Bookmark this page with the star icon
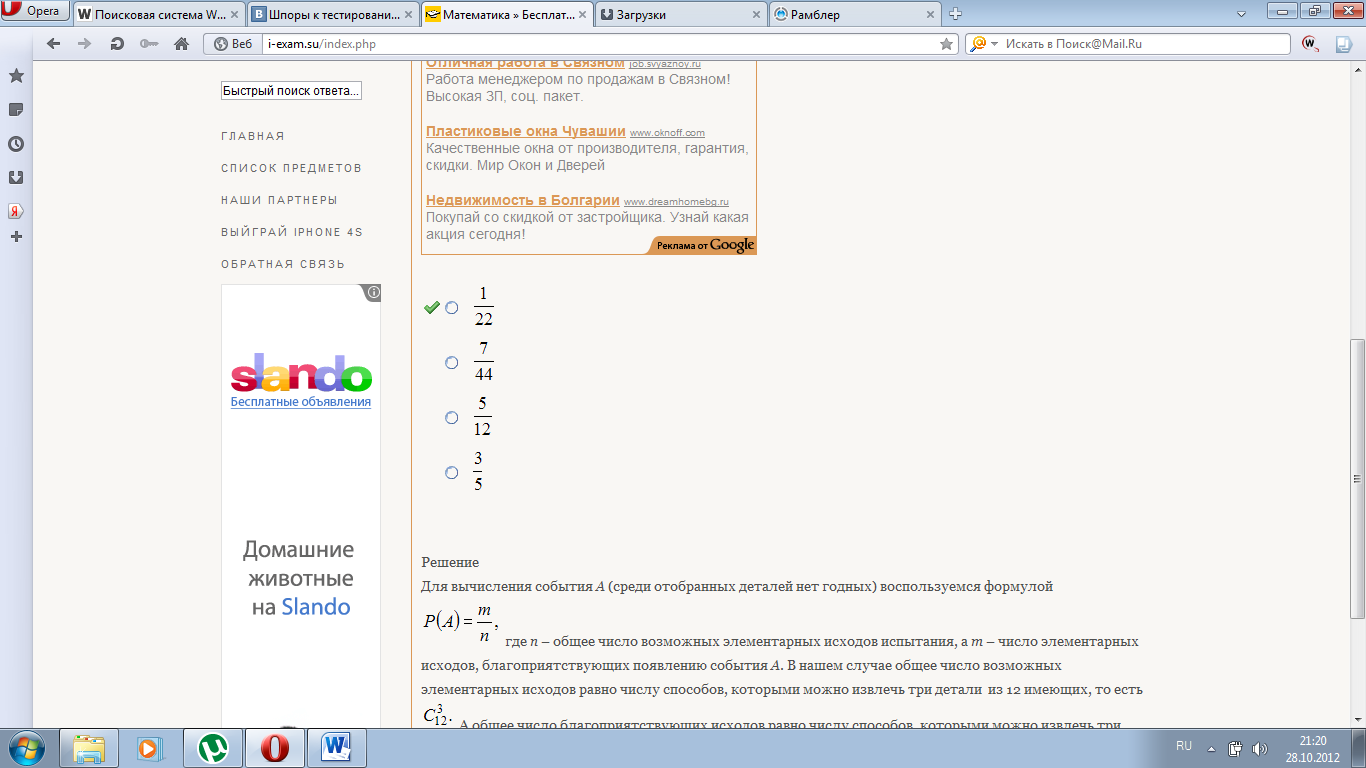 click(946, 44)
